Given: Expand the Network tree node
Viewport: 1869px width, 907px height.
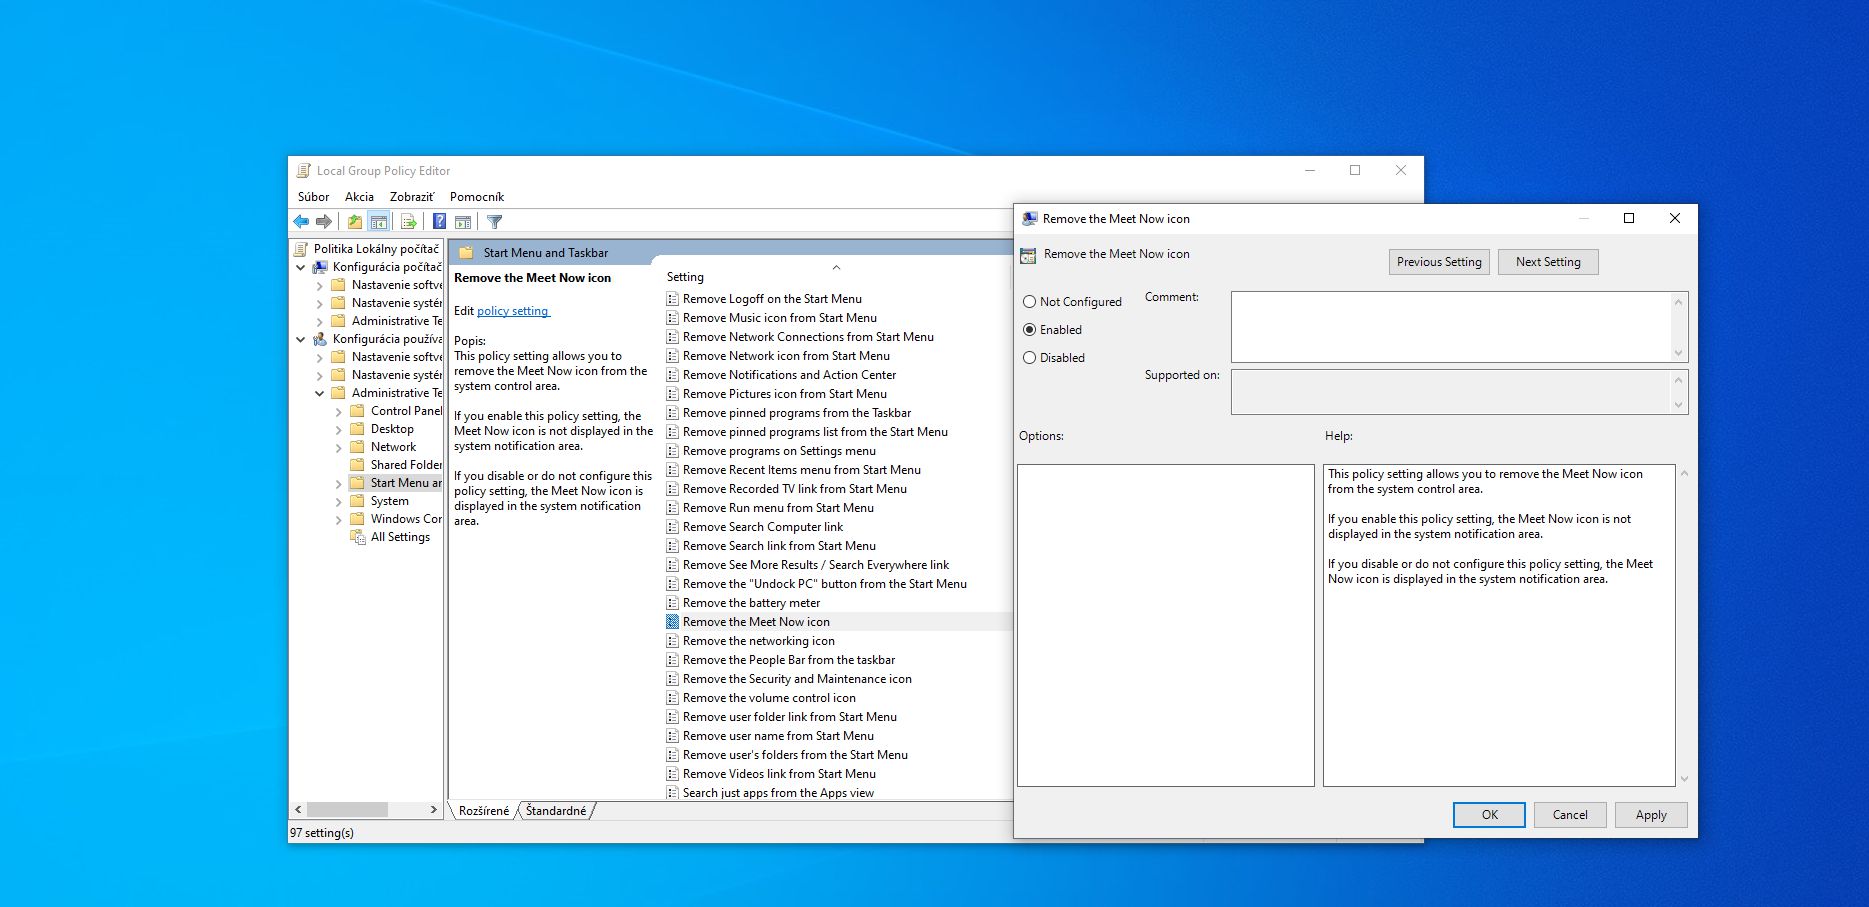Looking at the screenshot, I should pos(339,447).
